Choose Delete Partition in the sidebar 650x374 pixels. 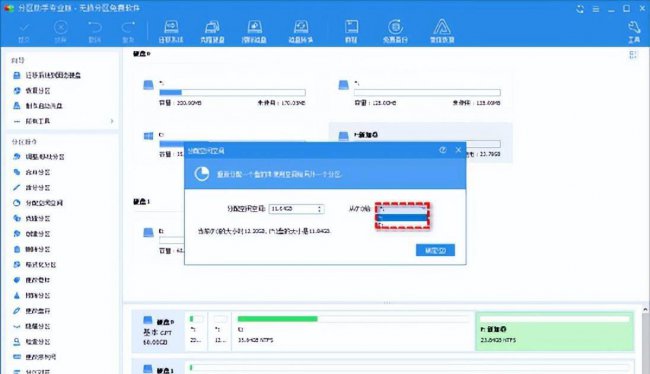(x=32, y=249)
